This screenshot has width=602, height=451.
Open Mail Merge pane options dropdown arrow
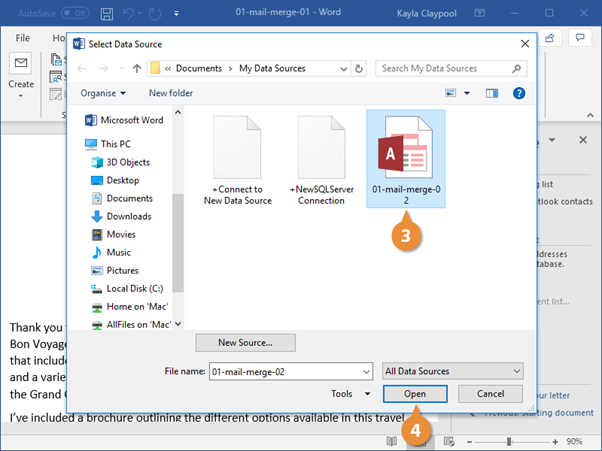click(552, 140)
